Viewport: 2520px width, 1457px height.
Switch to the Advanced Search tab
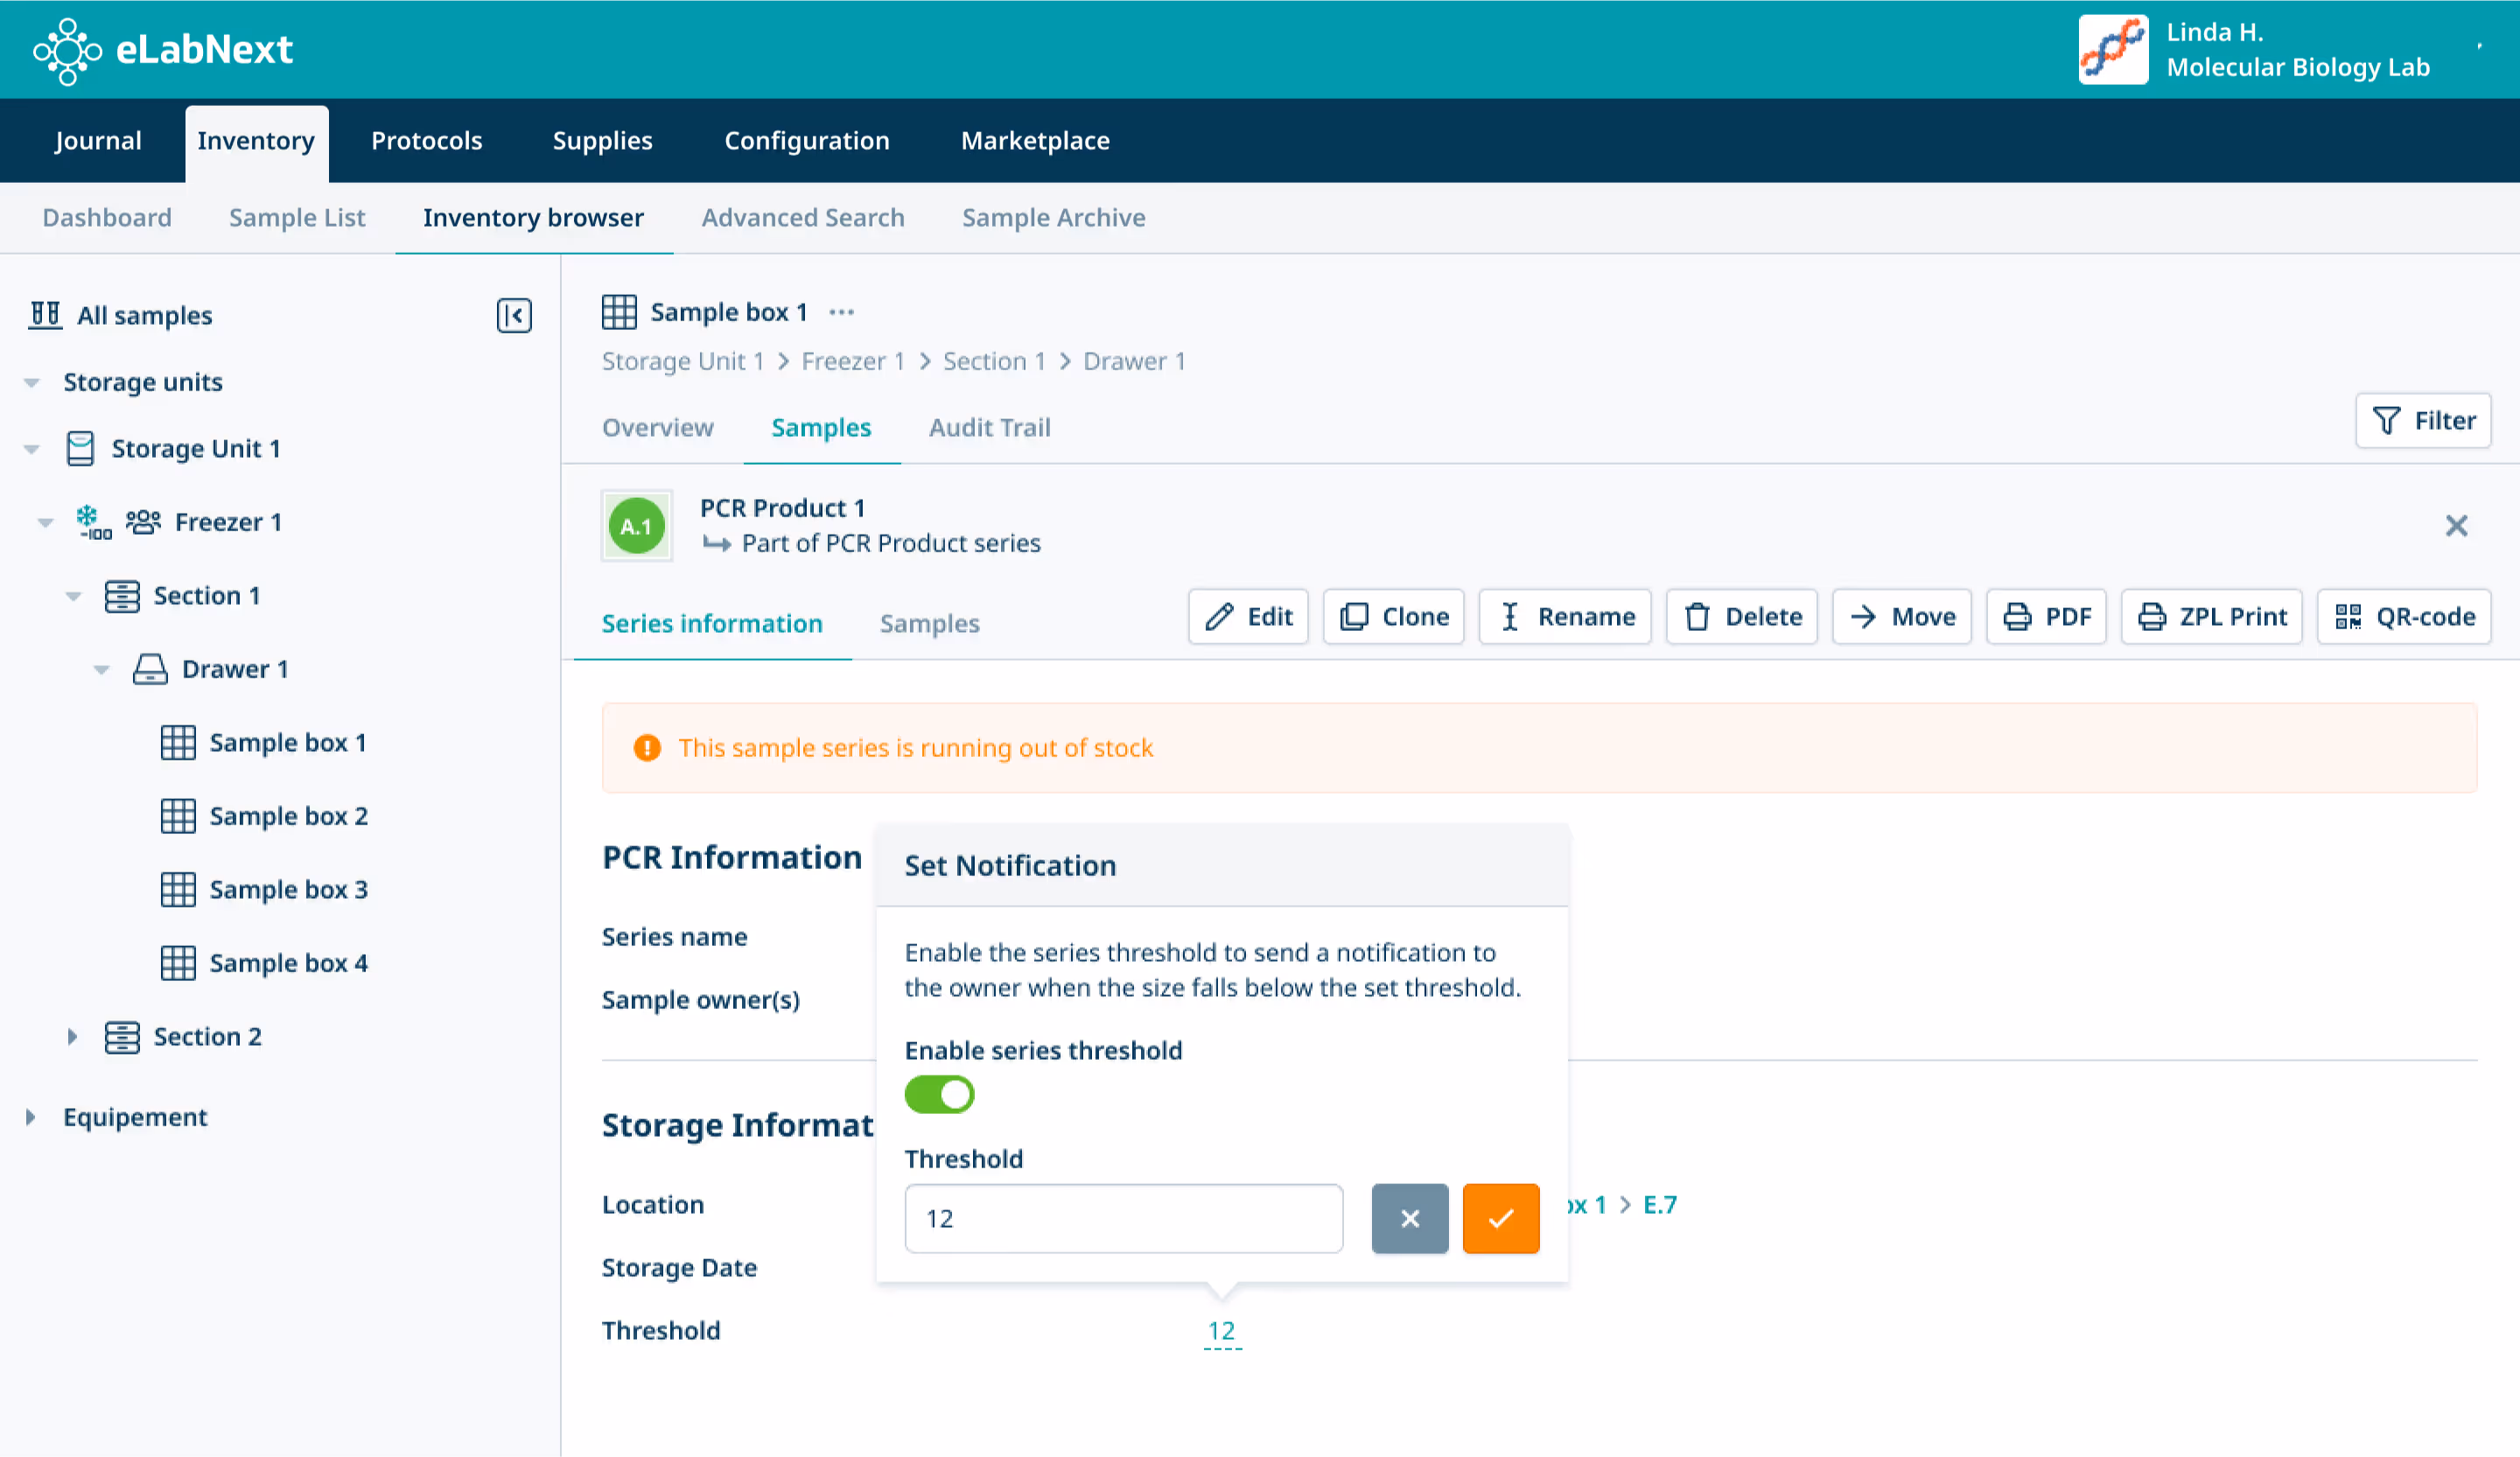[x=803, y=218]
